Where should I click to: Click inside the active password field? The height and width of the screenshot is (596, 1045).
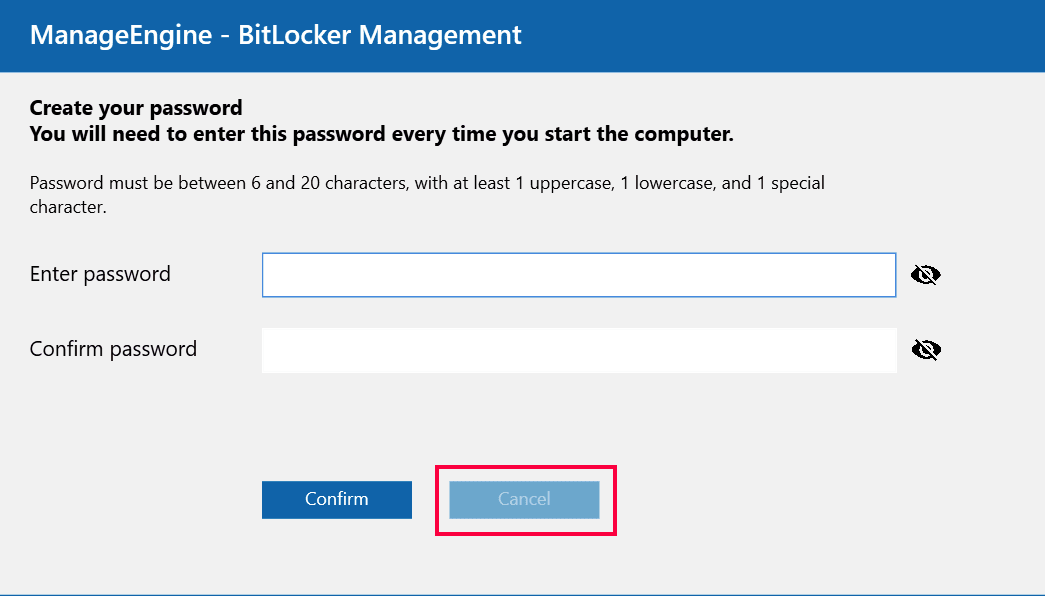point(578,274)
